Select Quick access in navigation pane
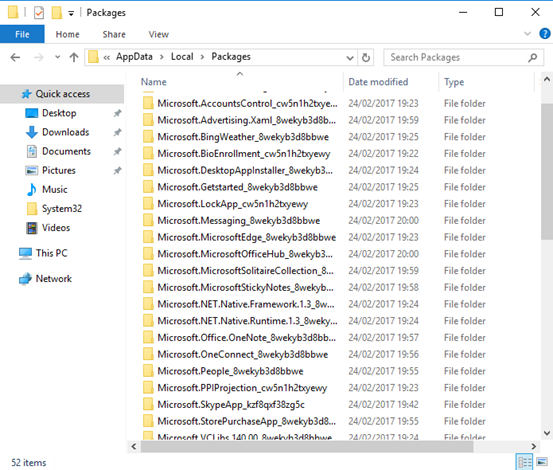The width and height of the screenshot is (553, 470). tap(62, 94)
